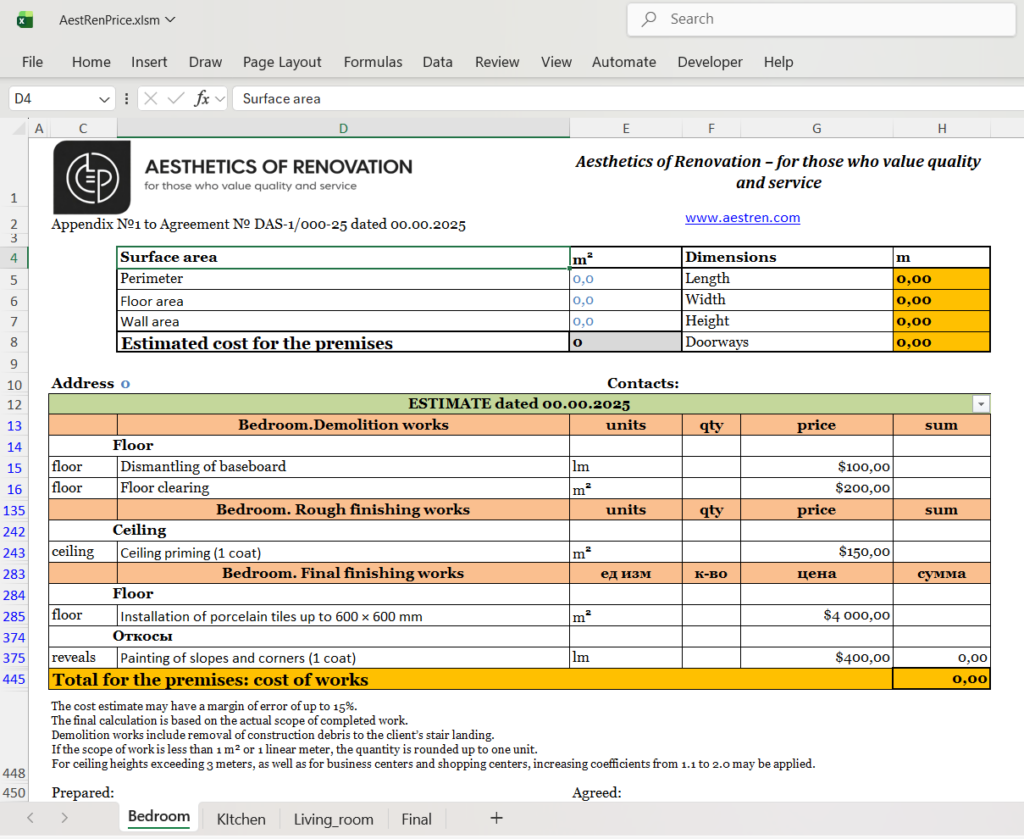Open the Page Layout tab
This screenshot has width=1024, height=839.
[282, 62]
